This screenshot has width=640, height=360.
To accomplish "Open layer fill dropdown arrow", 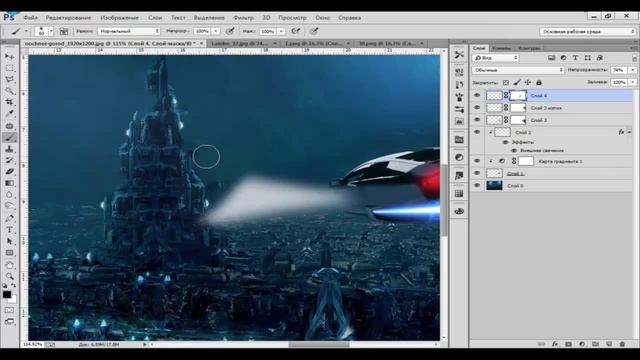I will pyautogui.click(x=632, y=82).
